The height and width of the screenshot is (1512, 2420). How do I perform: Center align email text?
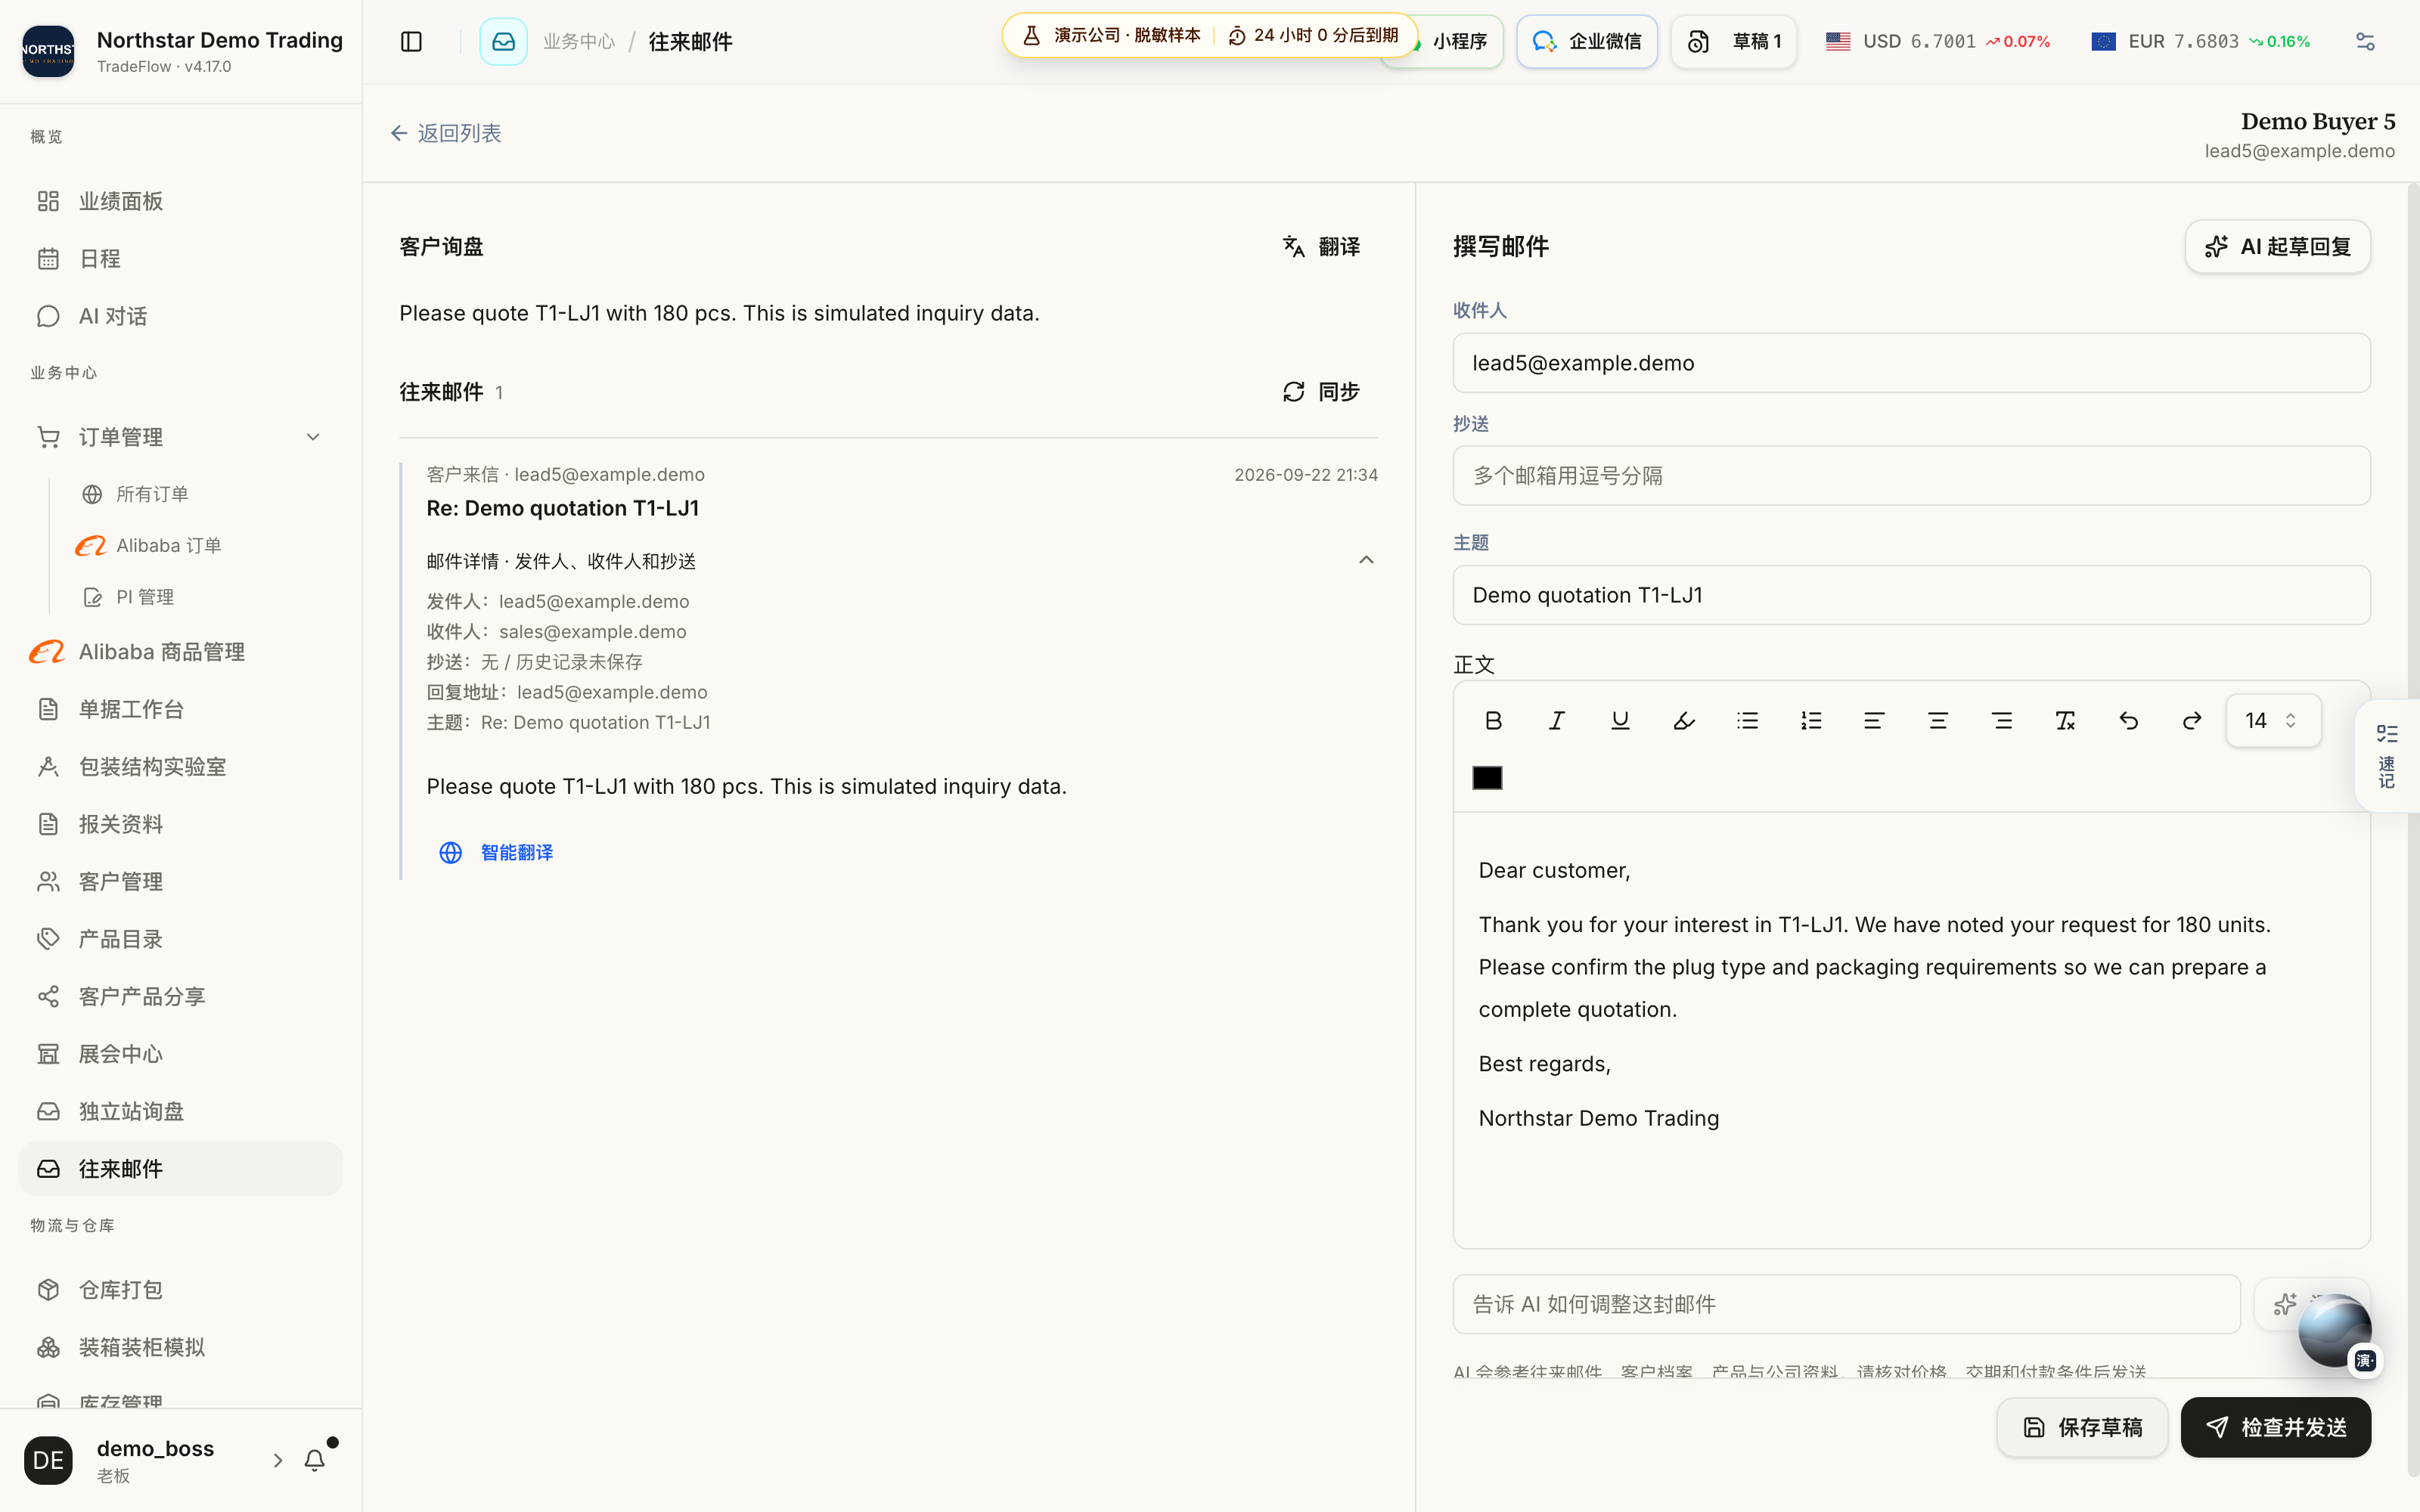1938,721
